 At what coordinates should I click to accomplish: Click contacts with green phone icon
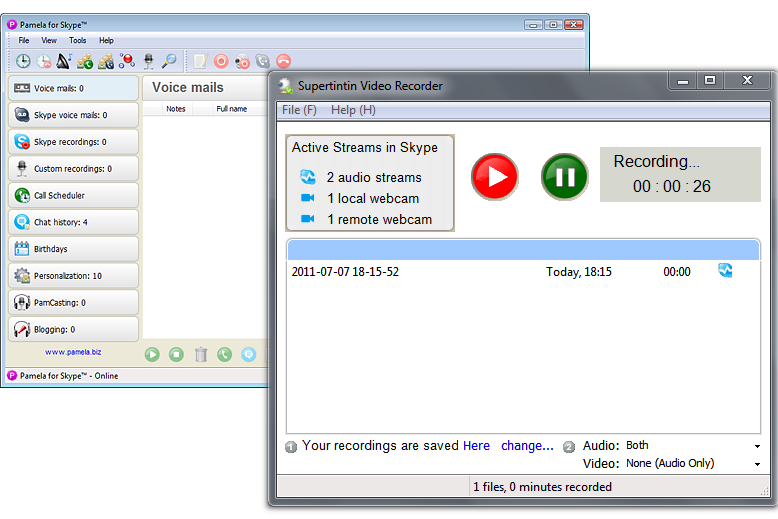[x=85, y=61]
